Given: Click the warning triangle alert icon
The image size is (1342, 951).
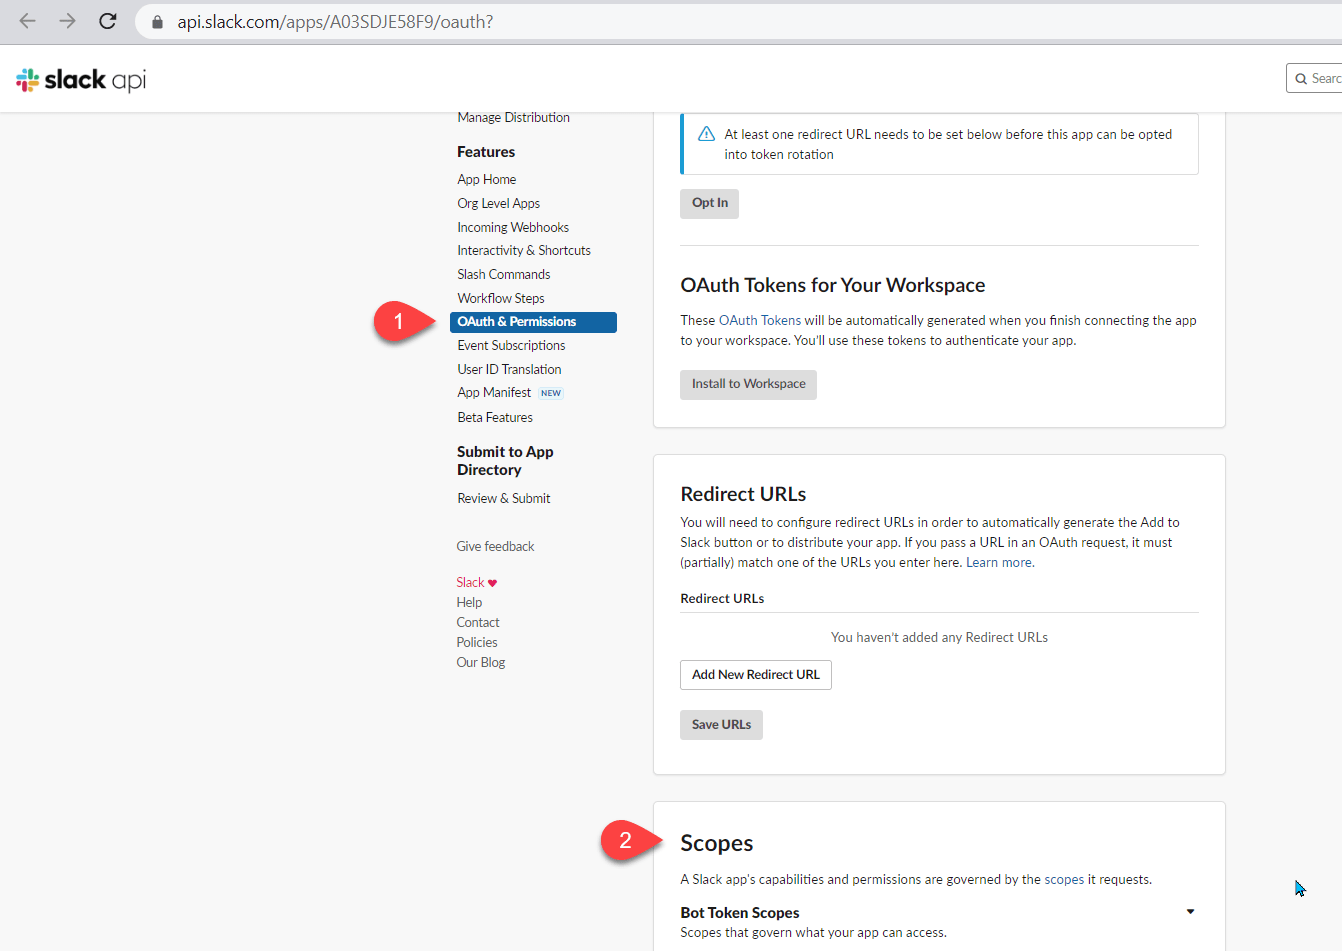Looking at the screenshot, I should click(706, 134).
